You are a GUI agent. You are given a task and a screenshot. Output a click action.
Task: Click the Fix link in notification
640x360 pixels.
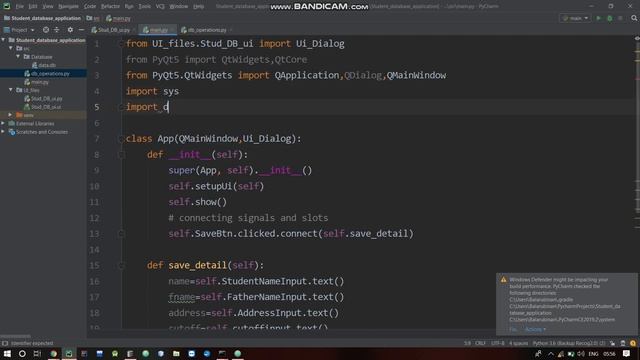point(513,329)
